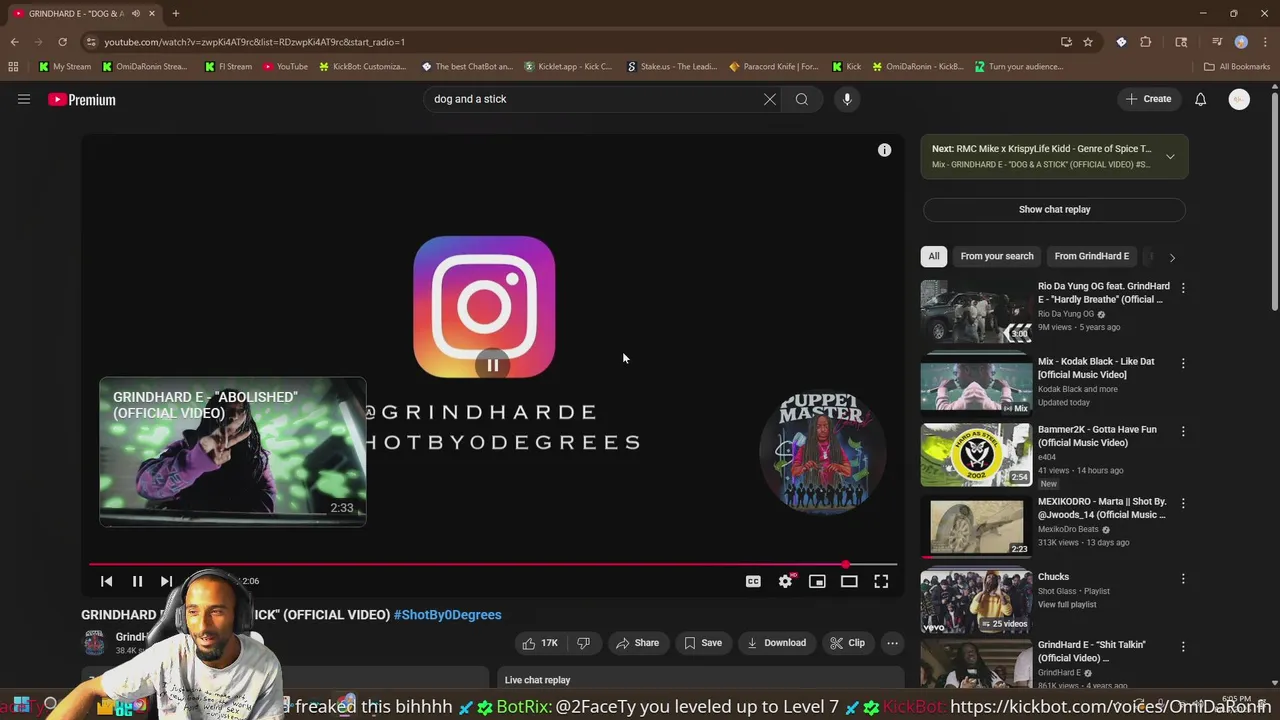The height and width of the screenshot is (720, 1280).
Task: Seek on the red progress bar
Action: click(492, 564)
